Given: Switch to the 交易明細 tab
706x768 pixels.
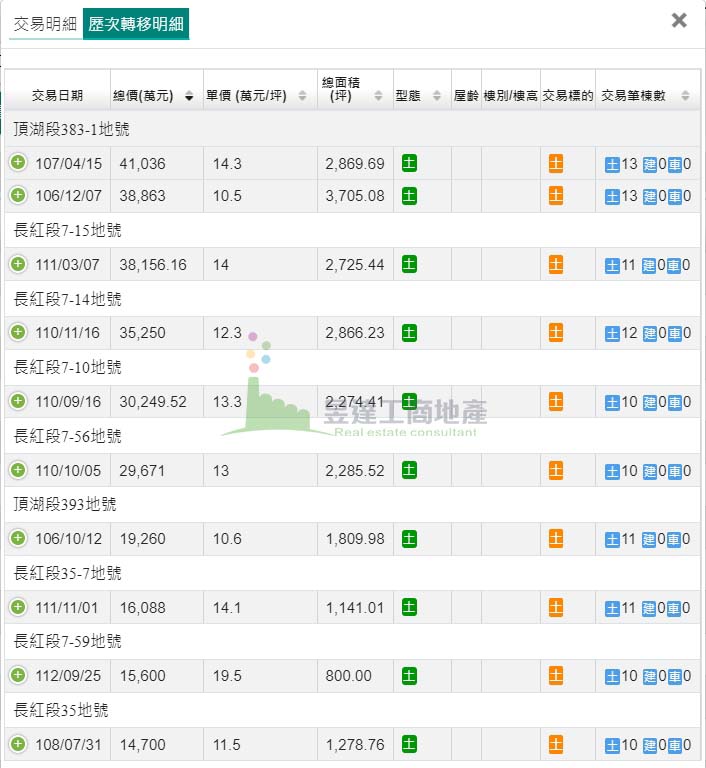Looking at the screenshot, I should click(44, 24).
